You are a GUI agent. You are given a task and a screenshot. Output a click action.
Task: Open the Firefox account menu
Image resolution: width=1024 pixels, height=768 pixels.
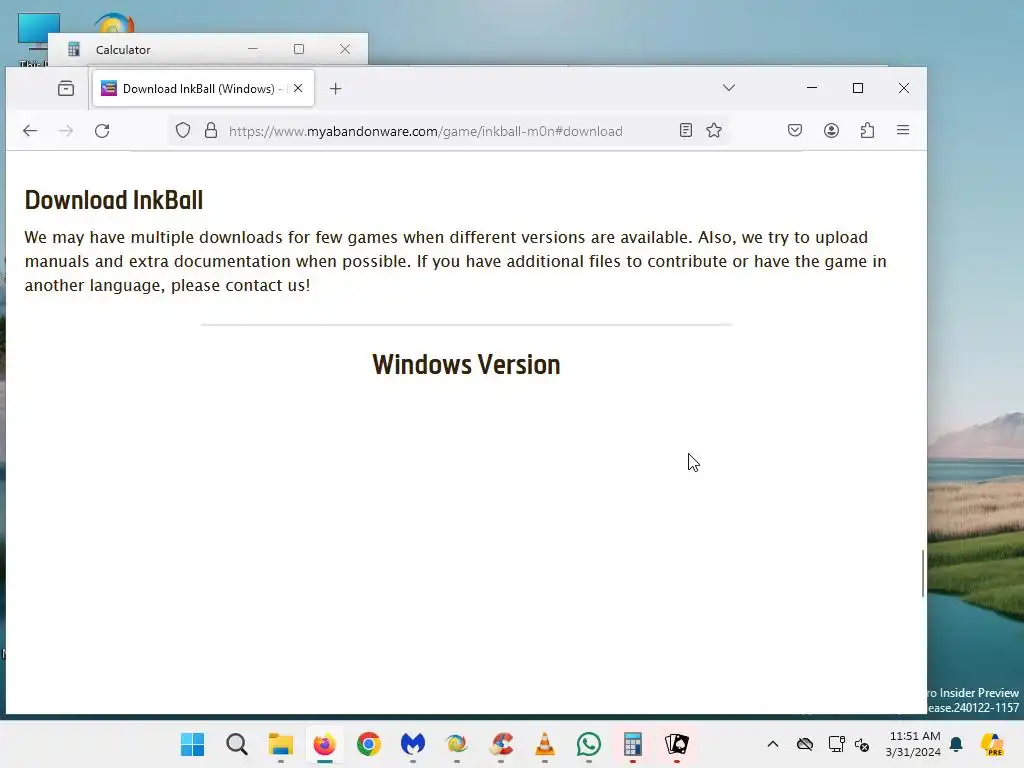point(831,131)
